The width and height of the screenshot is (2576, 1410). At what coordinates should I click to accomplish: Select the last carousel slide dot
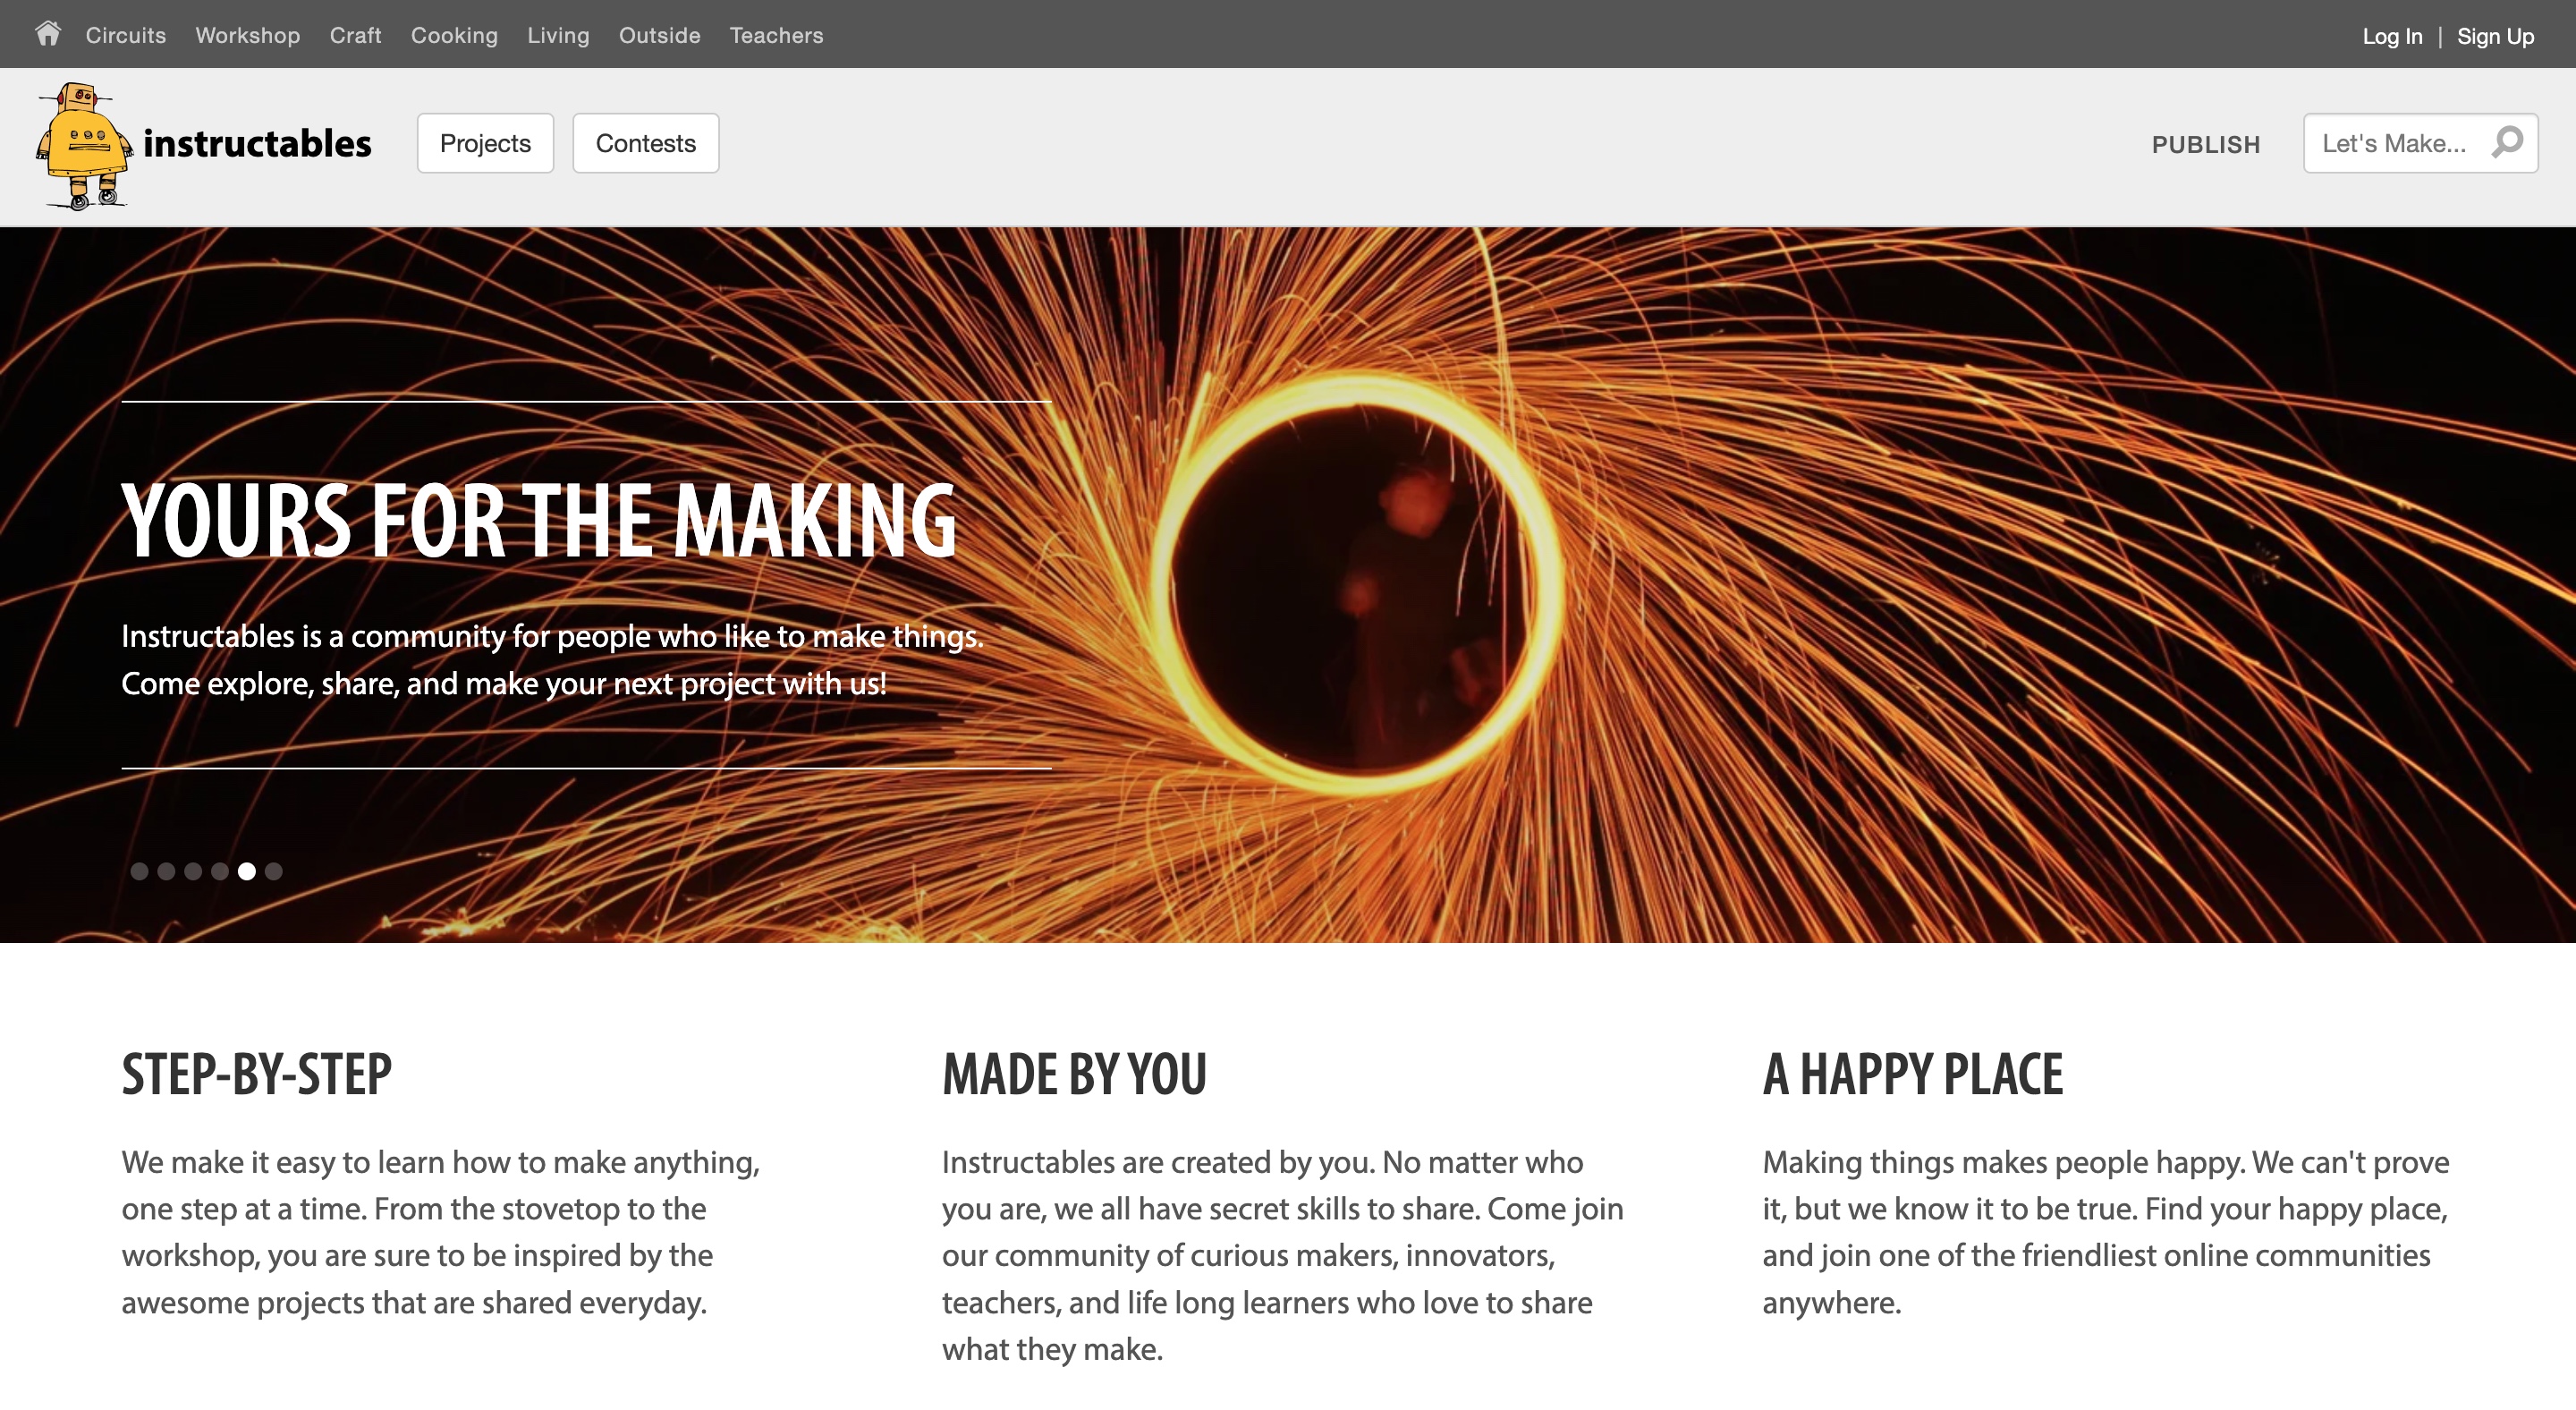coord(274,871)
